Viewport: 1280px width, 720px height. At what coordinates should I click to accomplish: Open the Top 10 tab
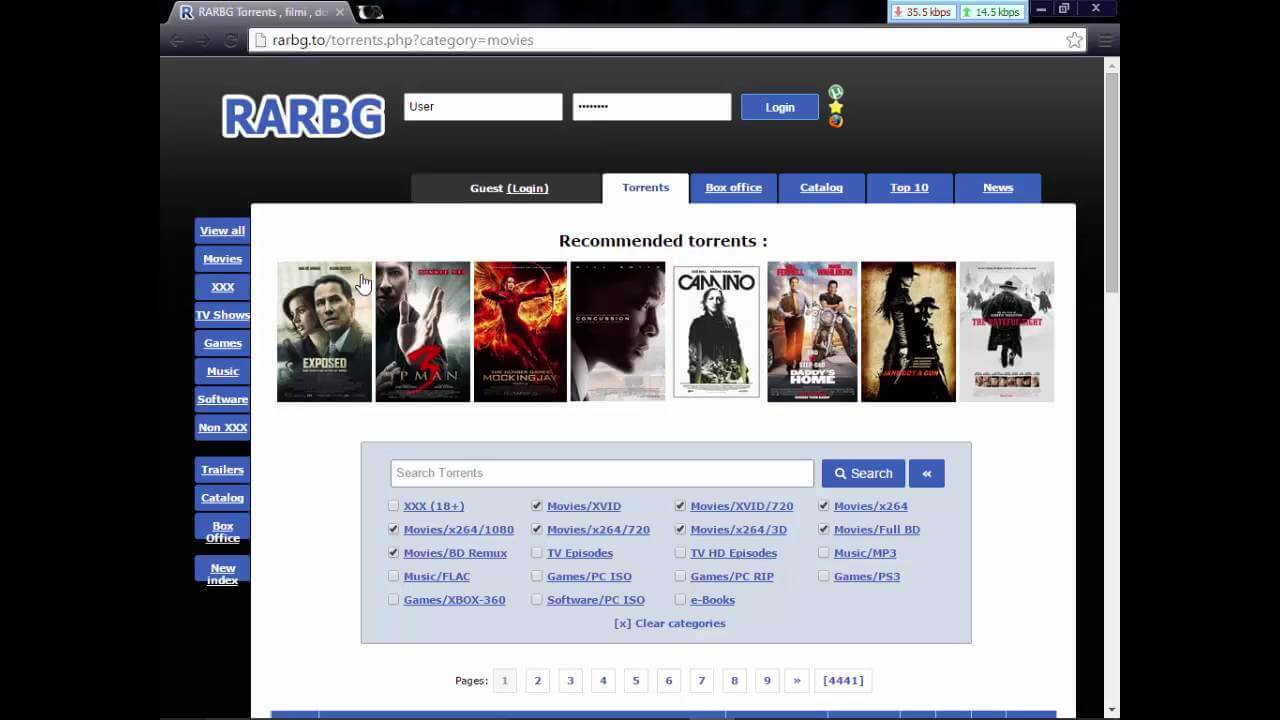[x=909, y=188]
